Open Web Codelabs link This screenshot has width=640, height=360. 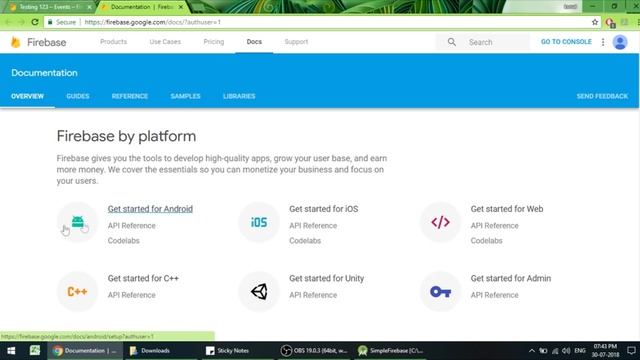click(486, 241)
